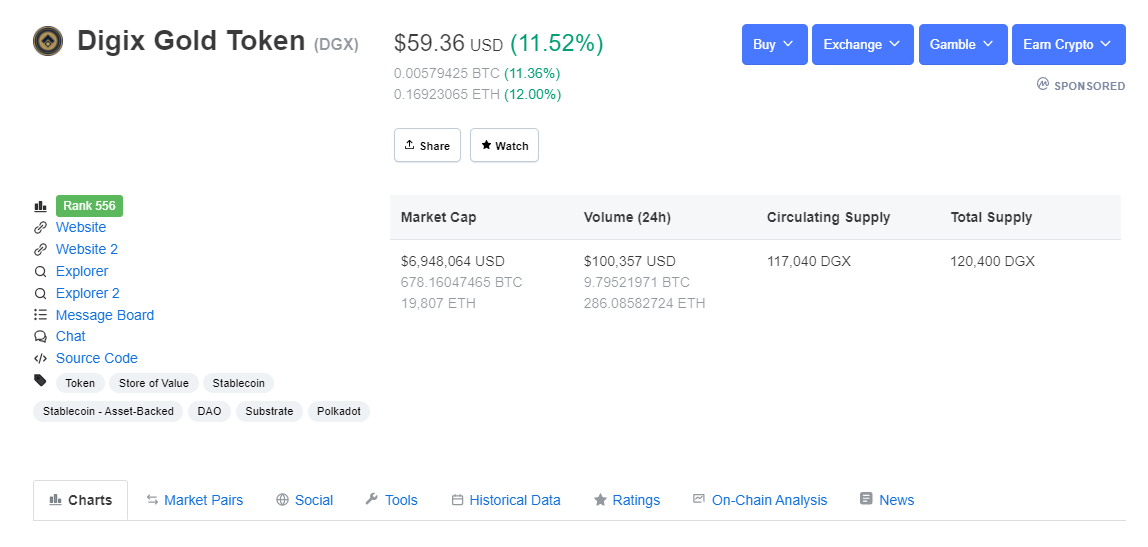Click the Market Cap column header
Viewport: 1148px width, 547px height.
(439, 217)
